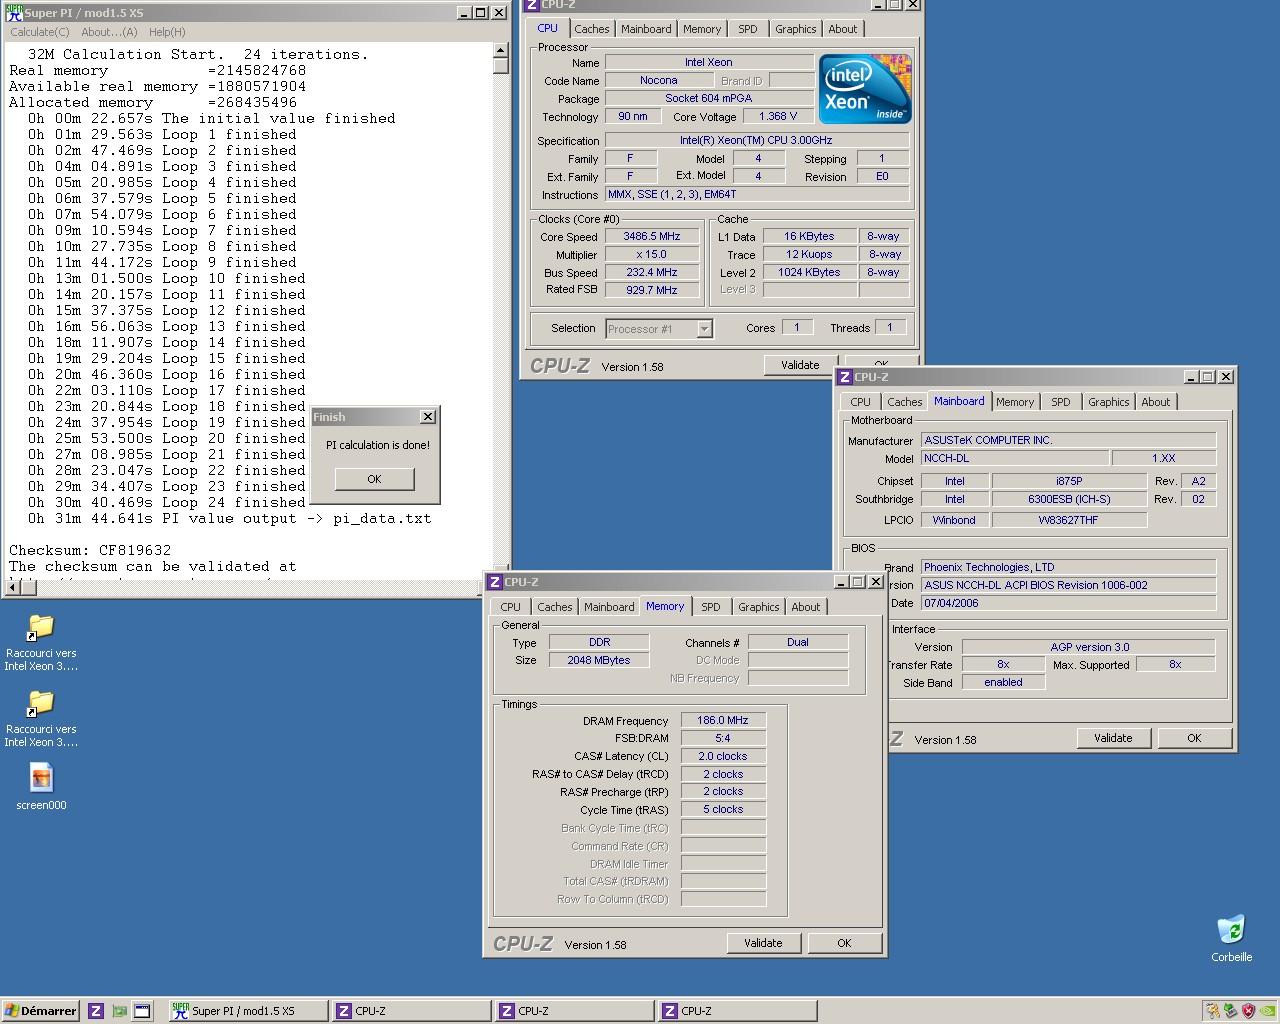Open the Intel Xeon shortcut directly above screen000

coord(41,718)
